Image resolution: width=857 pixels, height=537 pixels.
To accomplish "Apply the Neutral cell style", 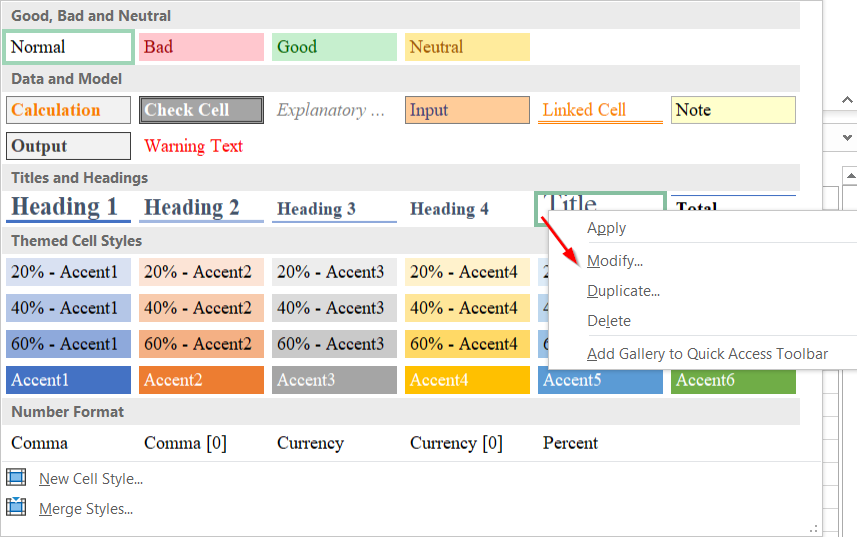I will point(467,47).
